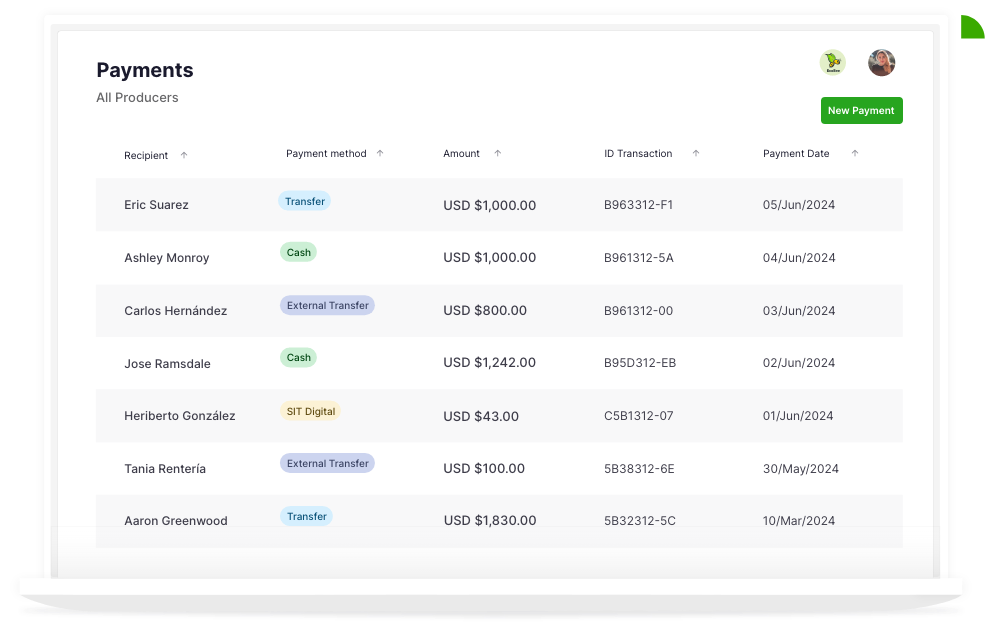Click the External Transfer badge for Tania Rentería
Viewport: 985px width, 626px height.
[x=327, y=463]
